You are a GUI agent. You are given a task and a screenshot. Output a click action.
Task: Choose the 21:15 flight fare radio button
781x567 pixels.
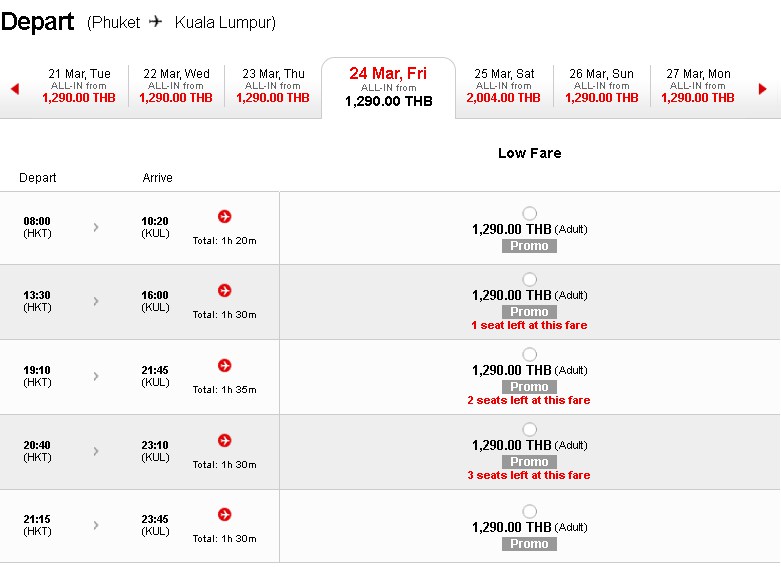click(529, 511)
